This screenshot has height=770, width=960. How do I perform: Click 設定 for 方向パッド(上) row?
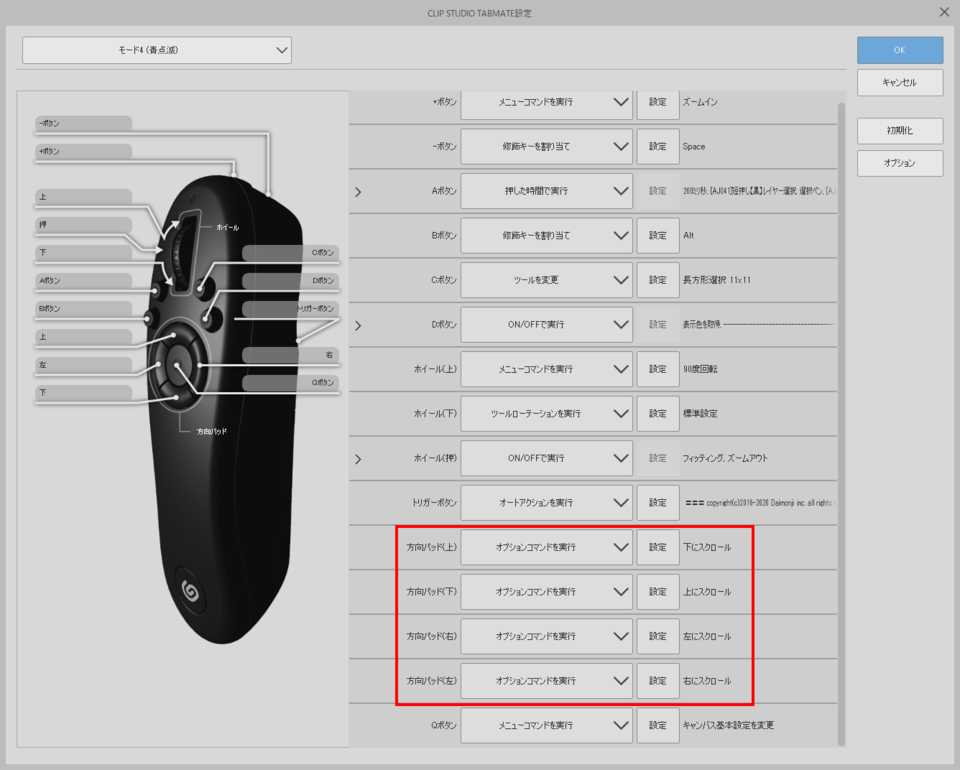pyautogui.click(x=657, y=548)
